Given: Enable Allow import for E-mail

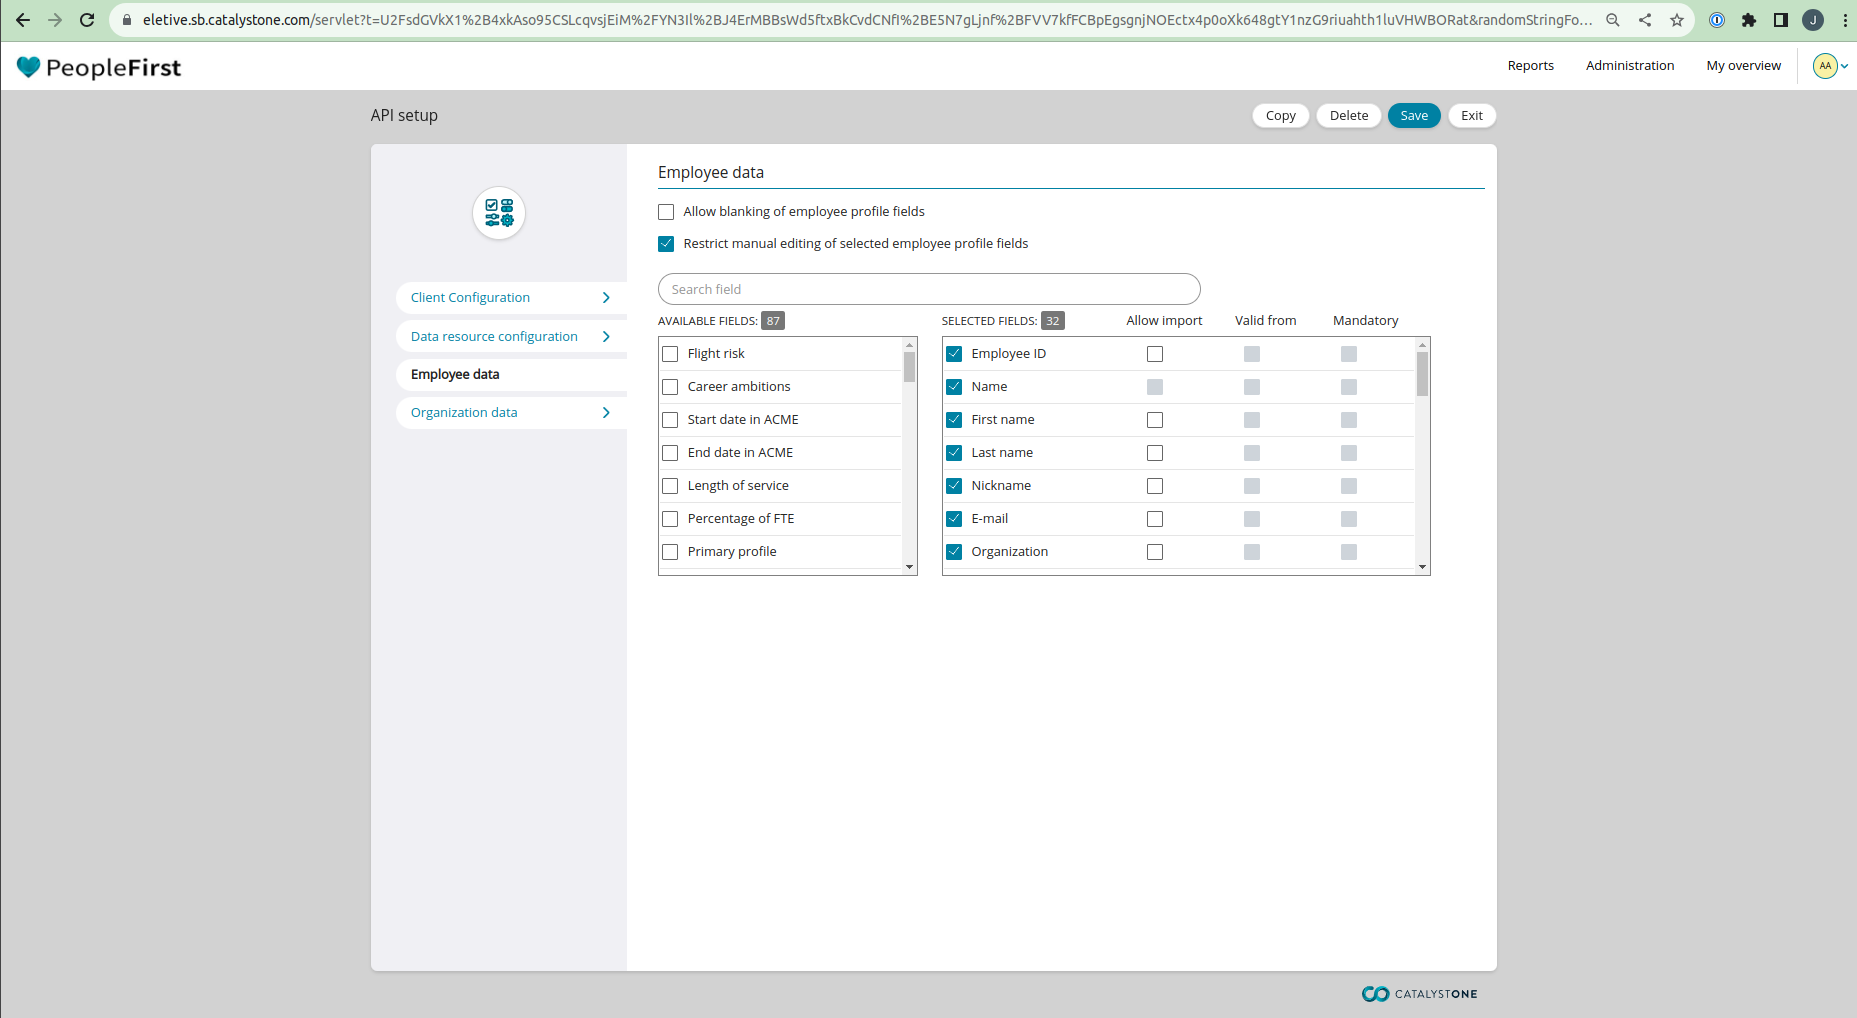Looking at the screenshot, I should coord(1155,519).
